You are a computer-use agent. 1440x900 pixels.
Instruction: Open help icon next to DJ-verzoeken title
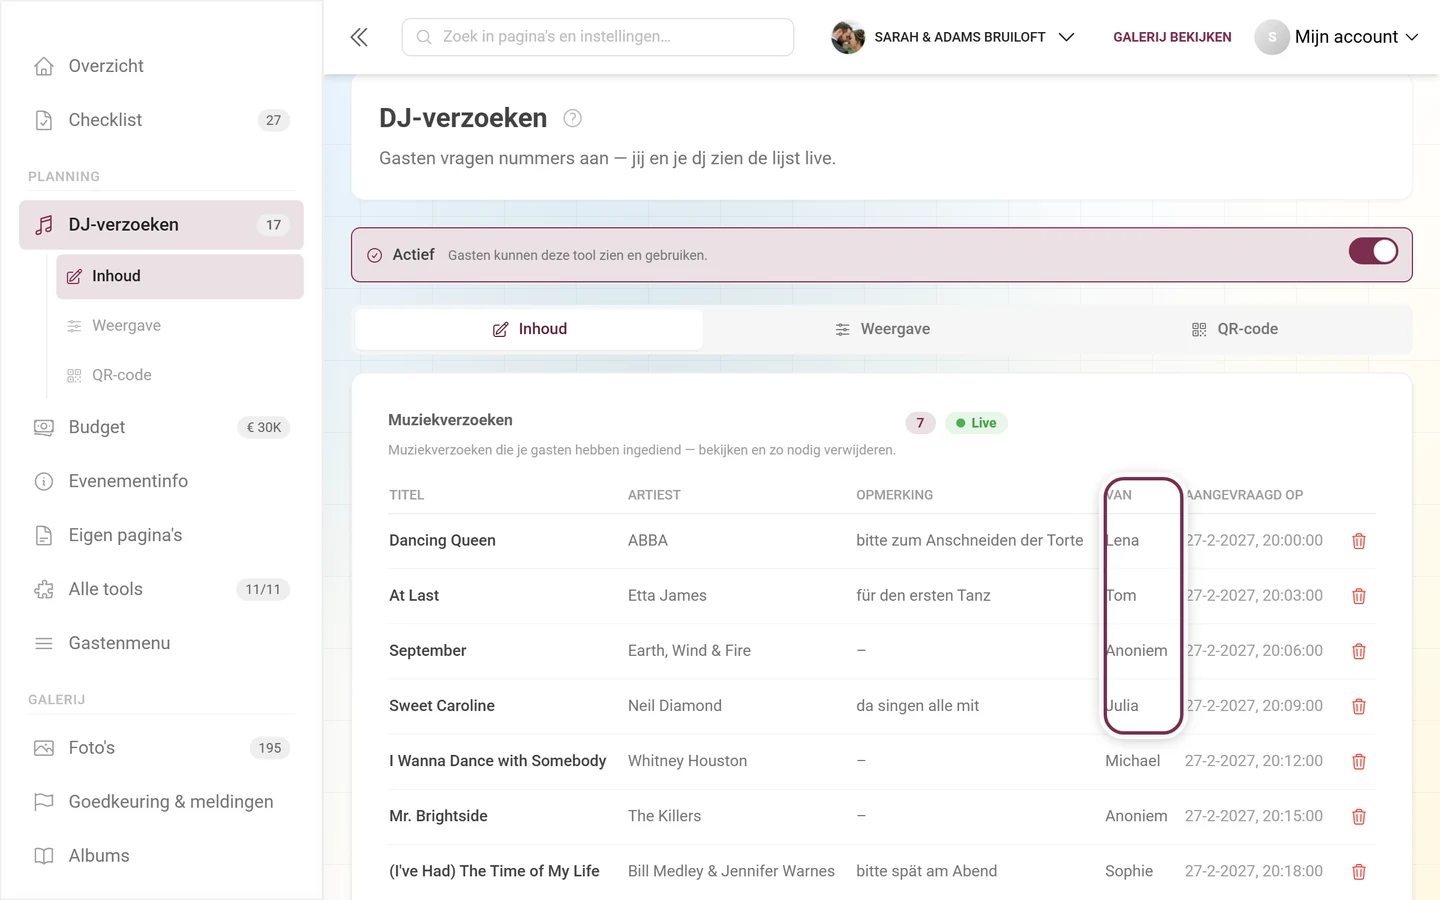pos(572,118)
